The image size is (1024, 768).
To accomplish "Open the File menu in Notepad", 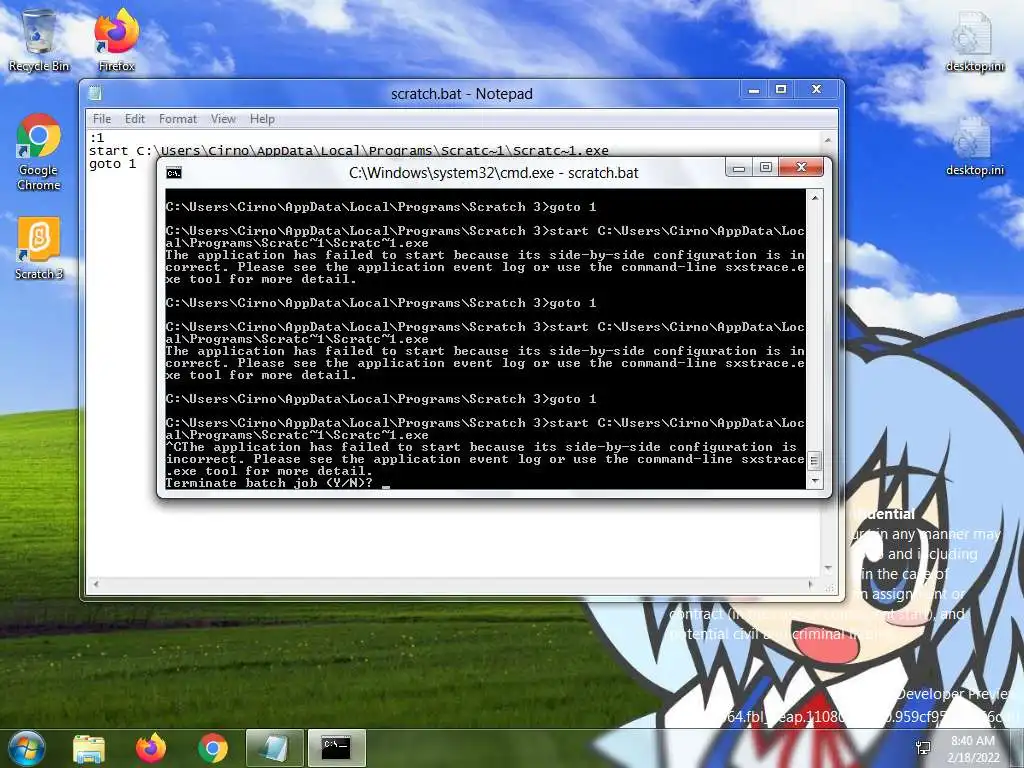I will click(x=102, y=119).
